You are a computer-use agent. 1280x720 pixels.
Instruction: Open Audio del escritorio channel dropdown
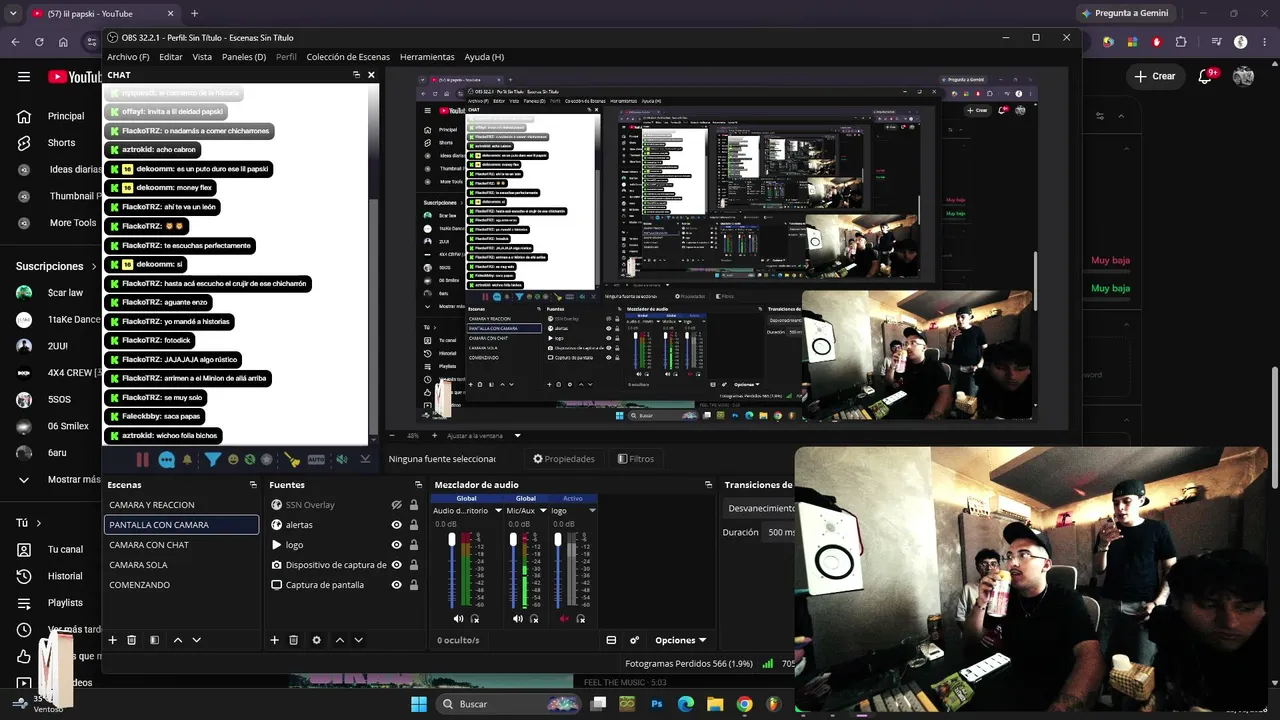(498, 511)
